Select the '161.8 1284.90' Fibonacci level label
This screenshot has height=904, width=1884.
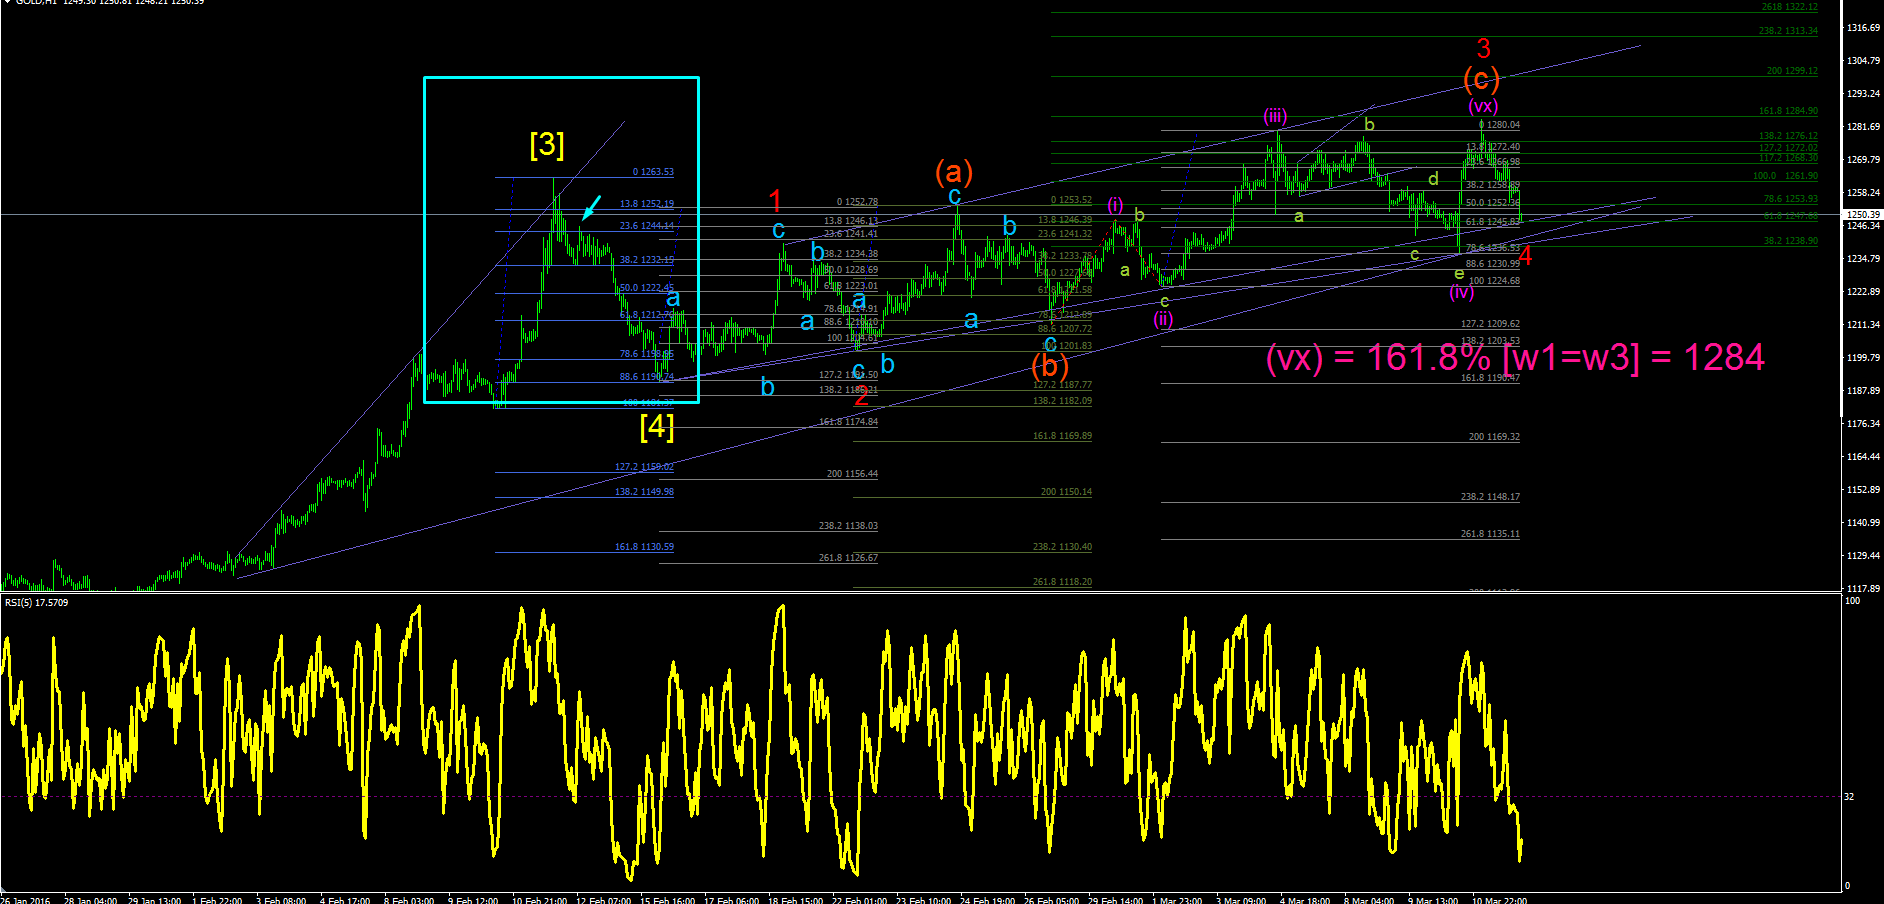pos(1789,111)
